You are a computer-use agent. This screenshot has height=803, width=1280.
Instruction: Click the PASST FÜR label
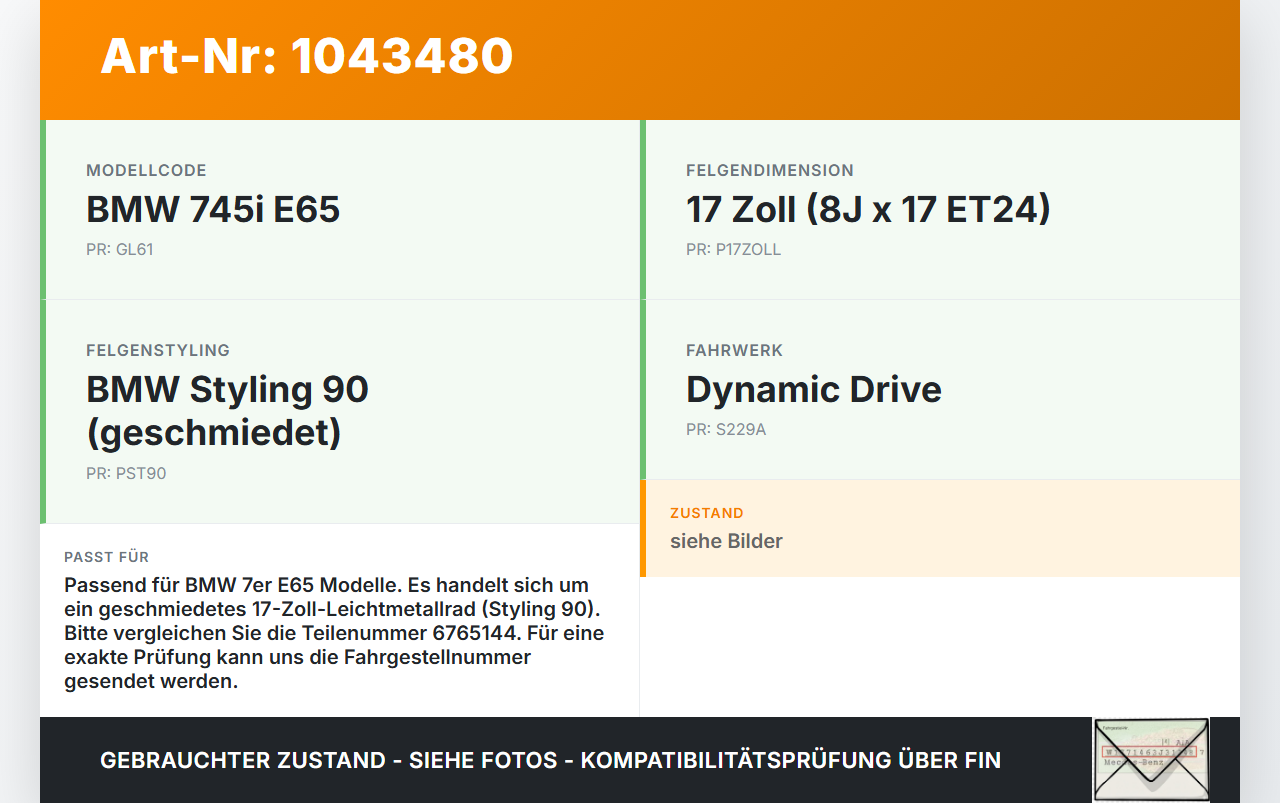106,557
